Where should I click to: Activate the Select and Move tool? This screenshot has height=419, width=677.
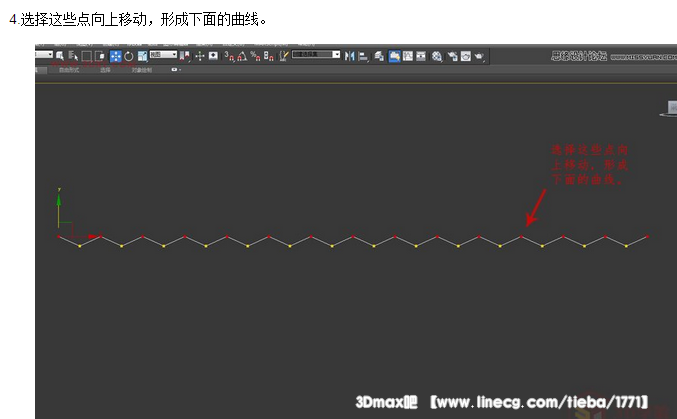click(116, 56)
